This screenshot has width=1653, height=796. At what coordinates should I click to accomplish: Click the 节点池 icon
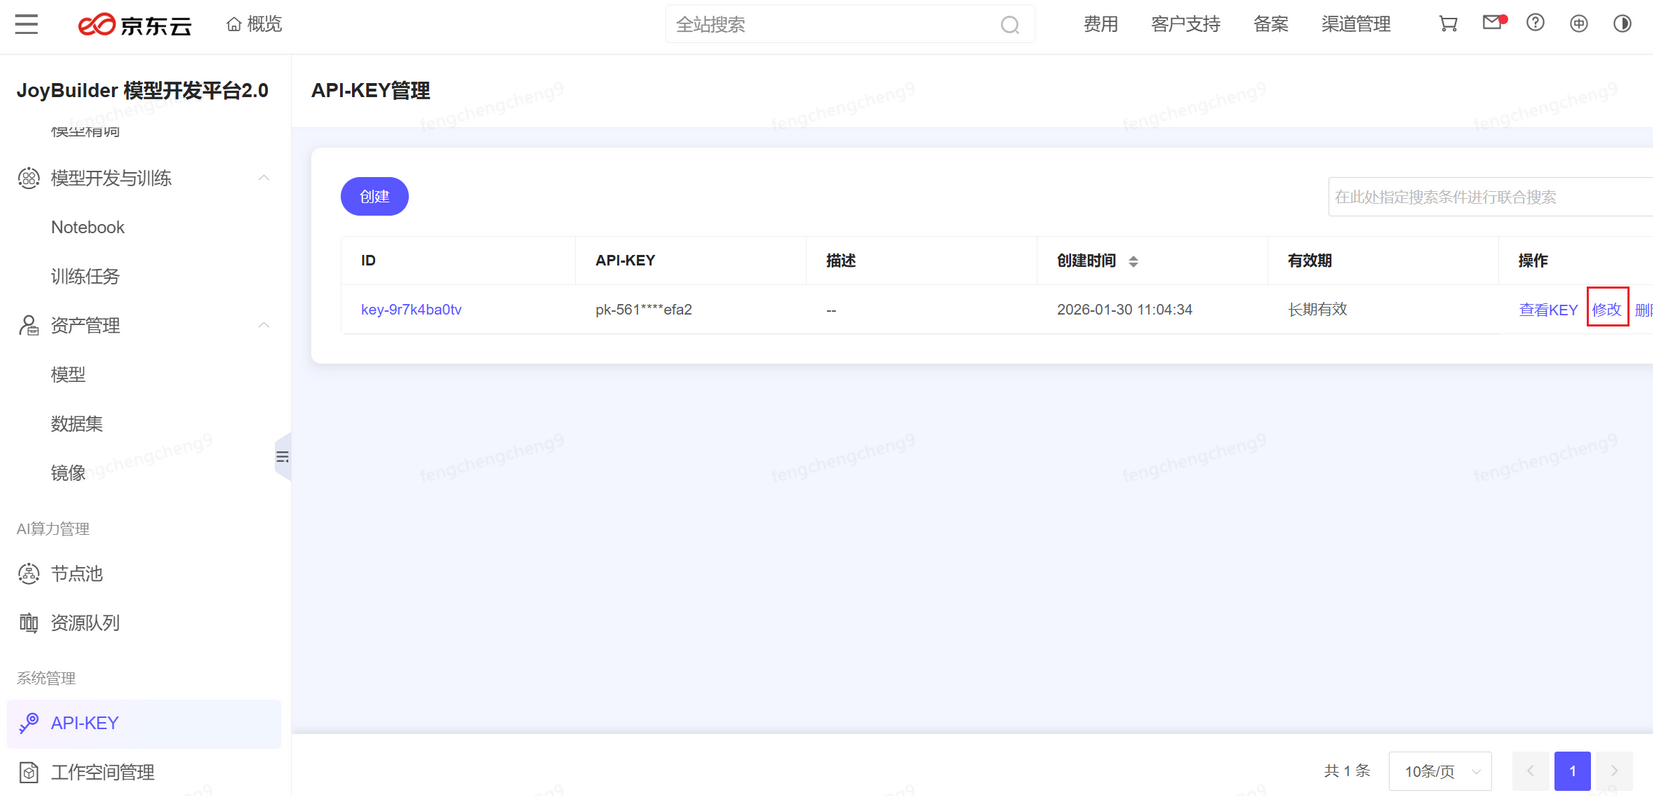(29, 573)
